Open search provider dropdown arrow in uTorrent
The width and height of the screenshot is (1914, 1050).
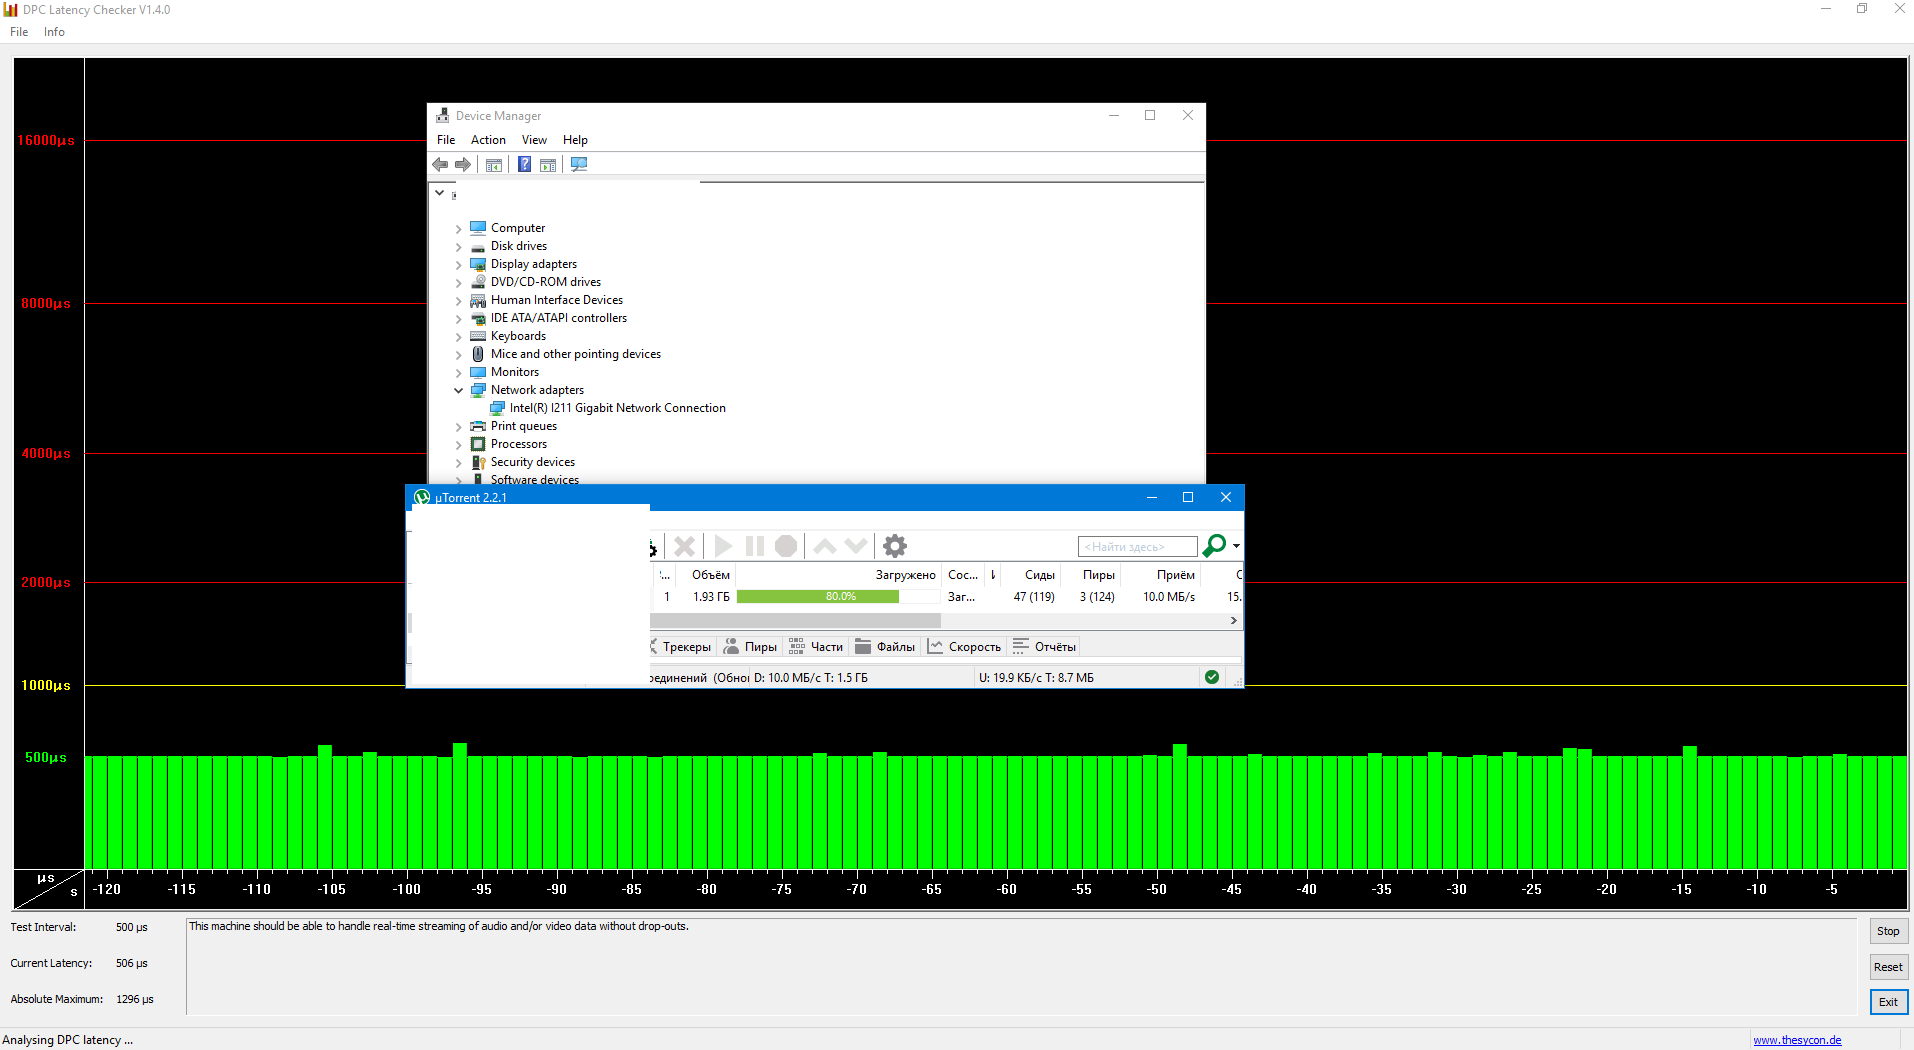pos(1237,546)
